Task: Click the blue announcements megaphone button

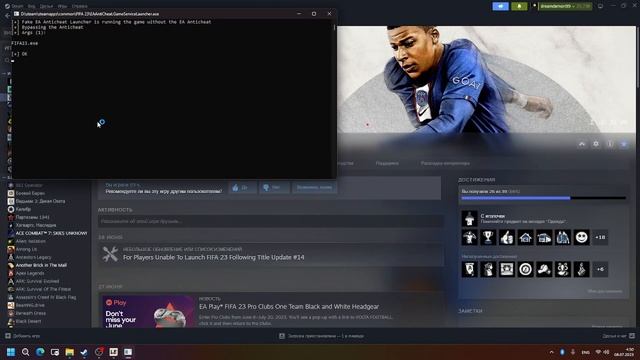Action: point(500,6)
